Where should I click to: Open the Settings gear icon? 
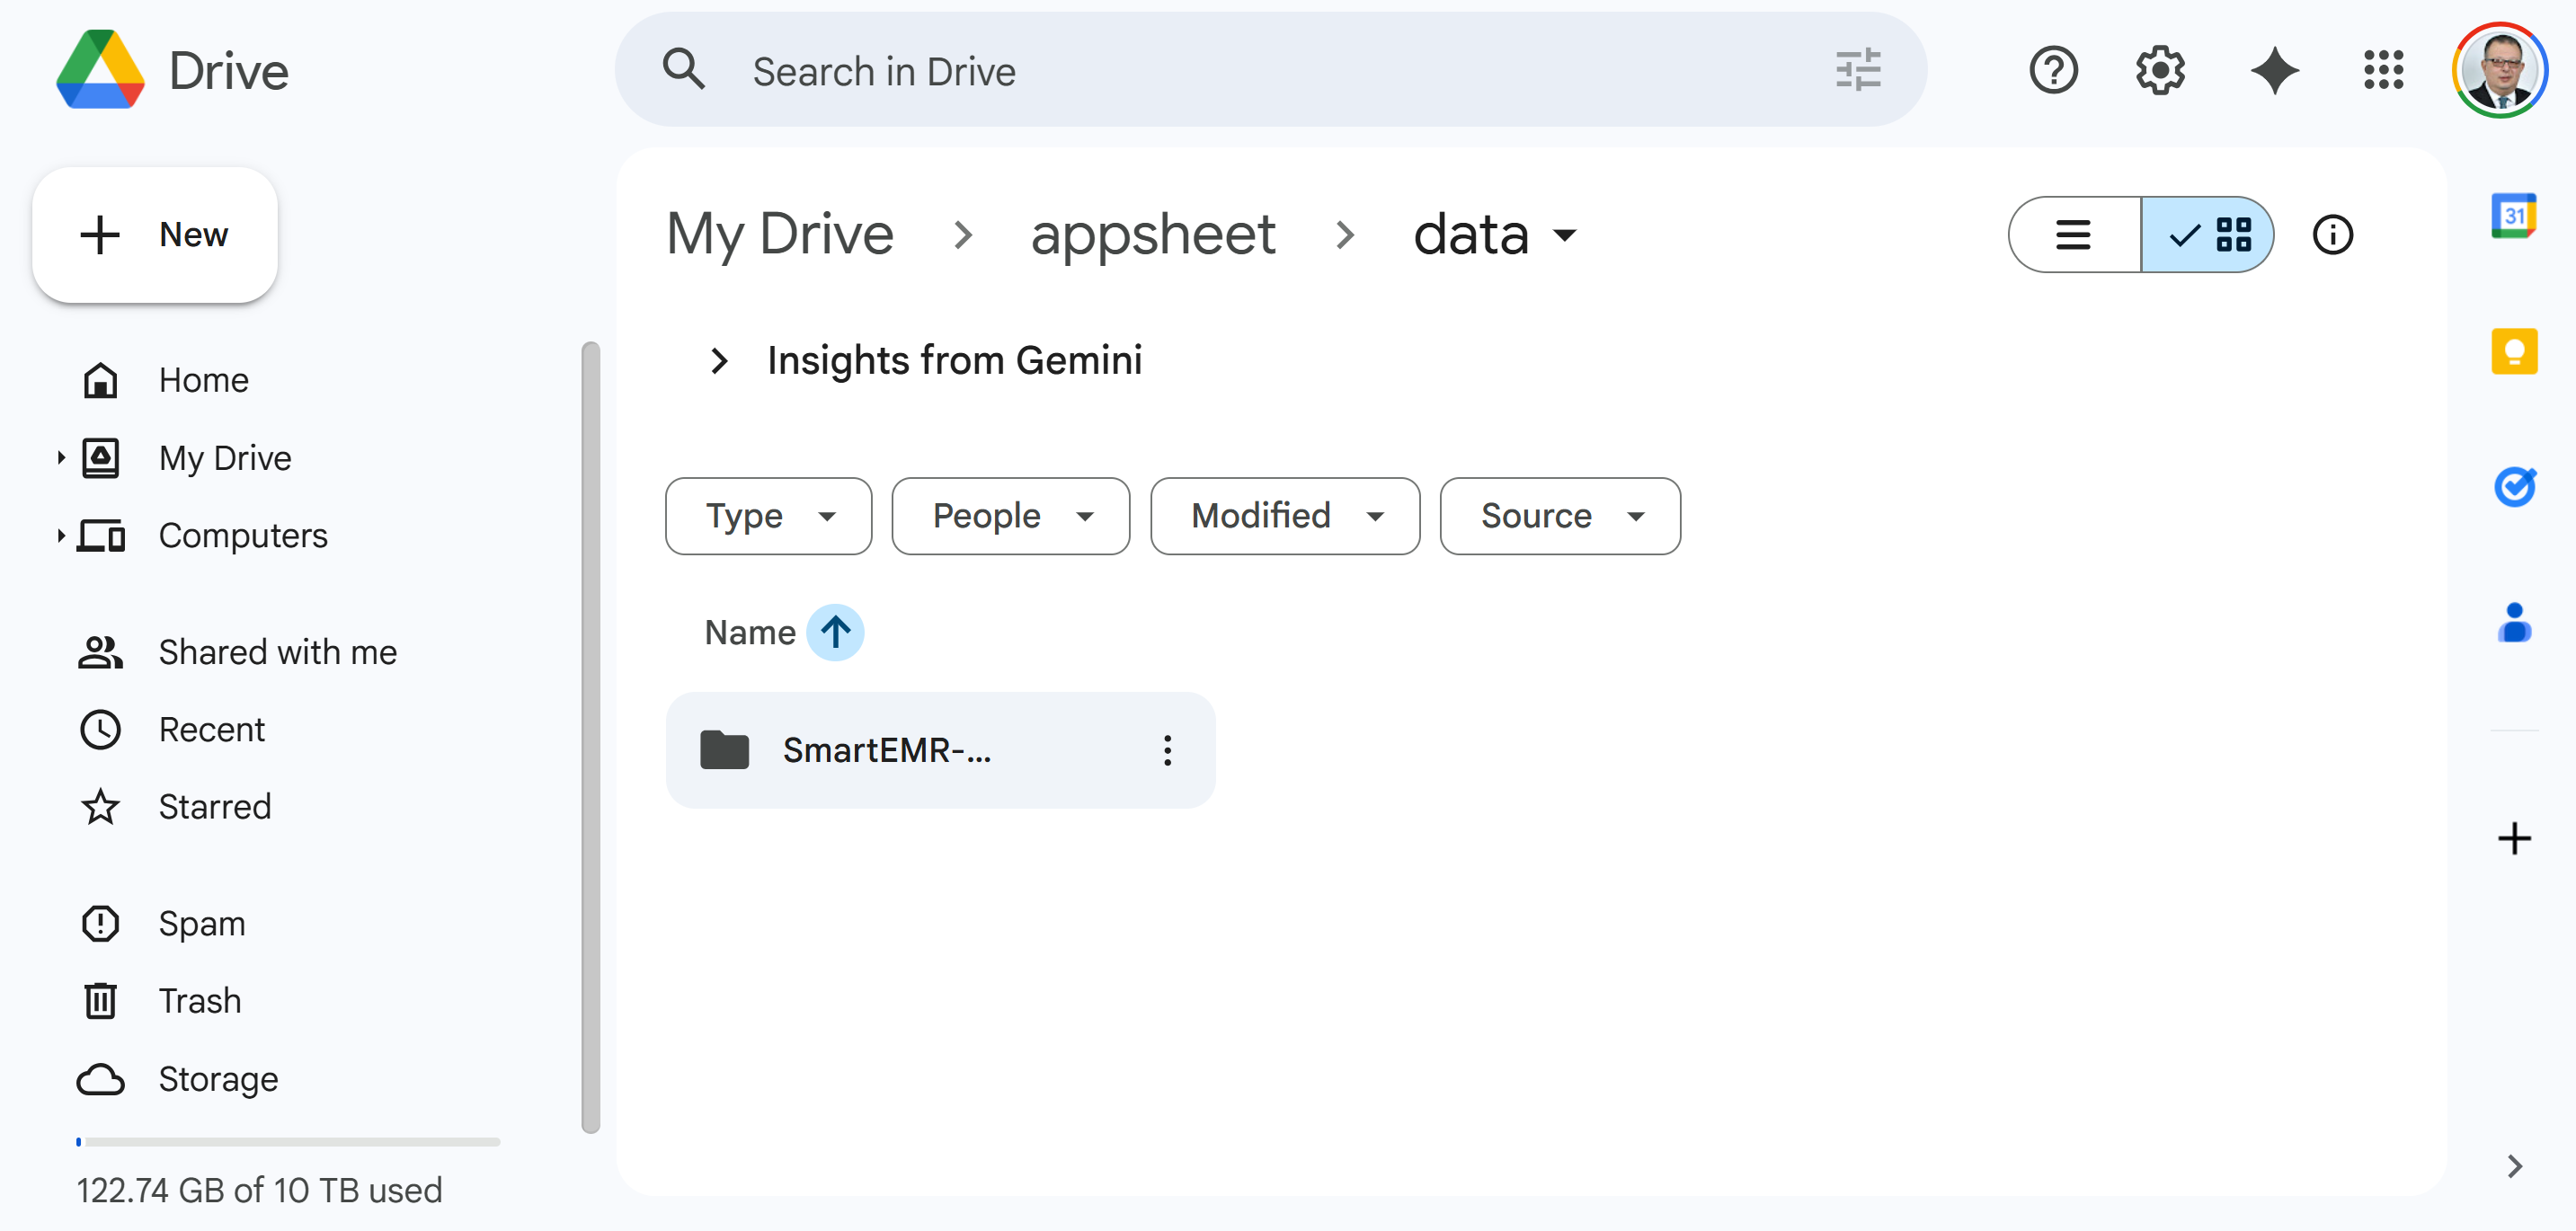pos(2159,70)
